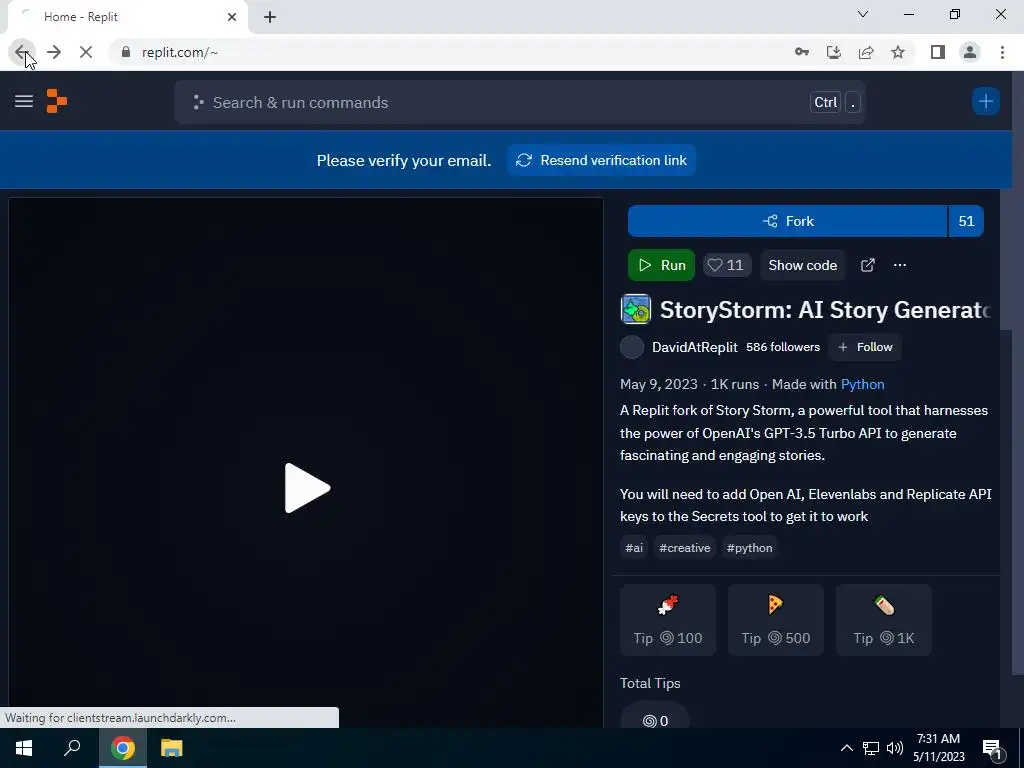1024x768 pixels.
Task: Stop loading the page
Action: (86, 52)
